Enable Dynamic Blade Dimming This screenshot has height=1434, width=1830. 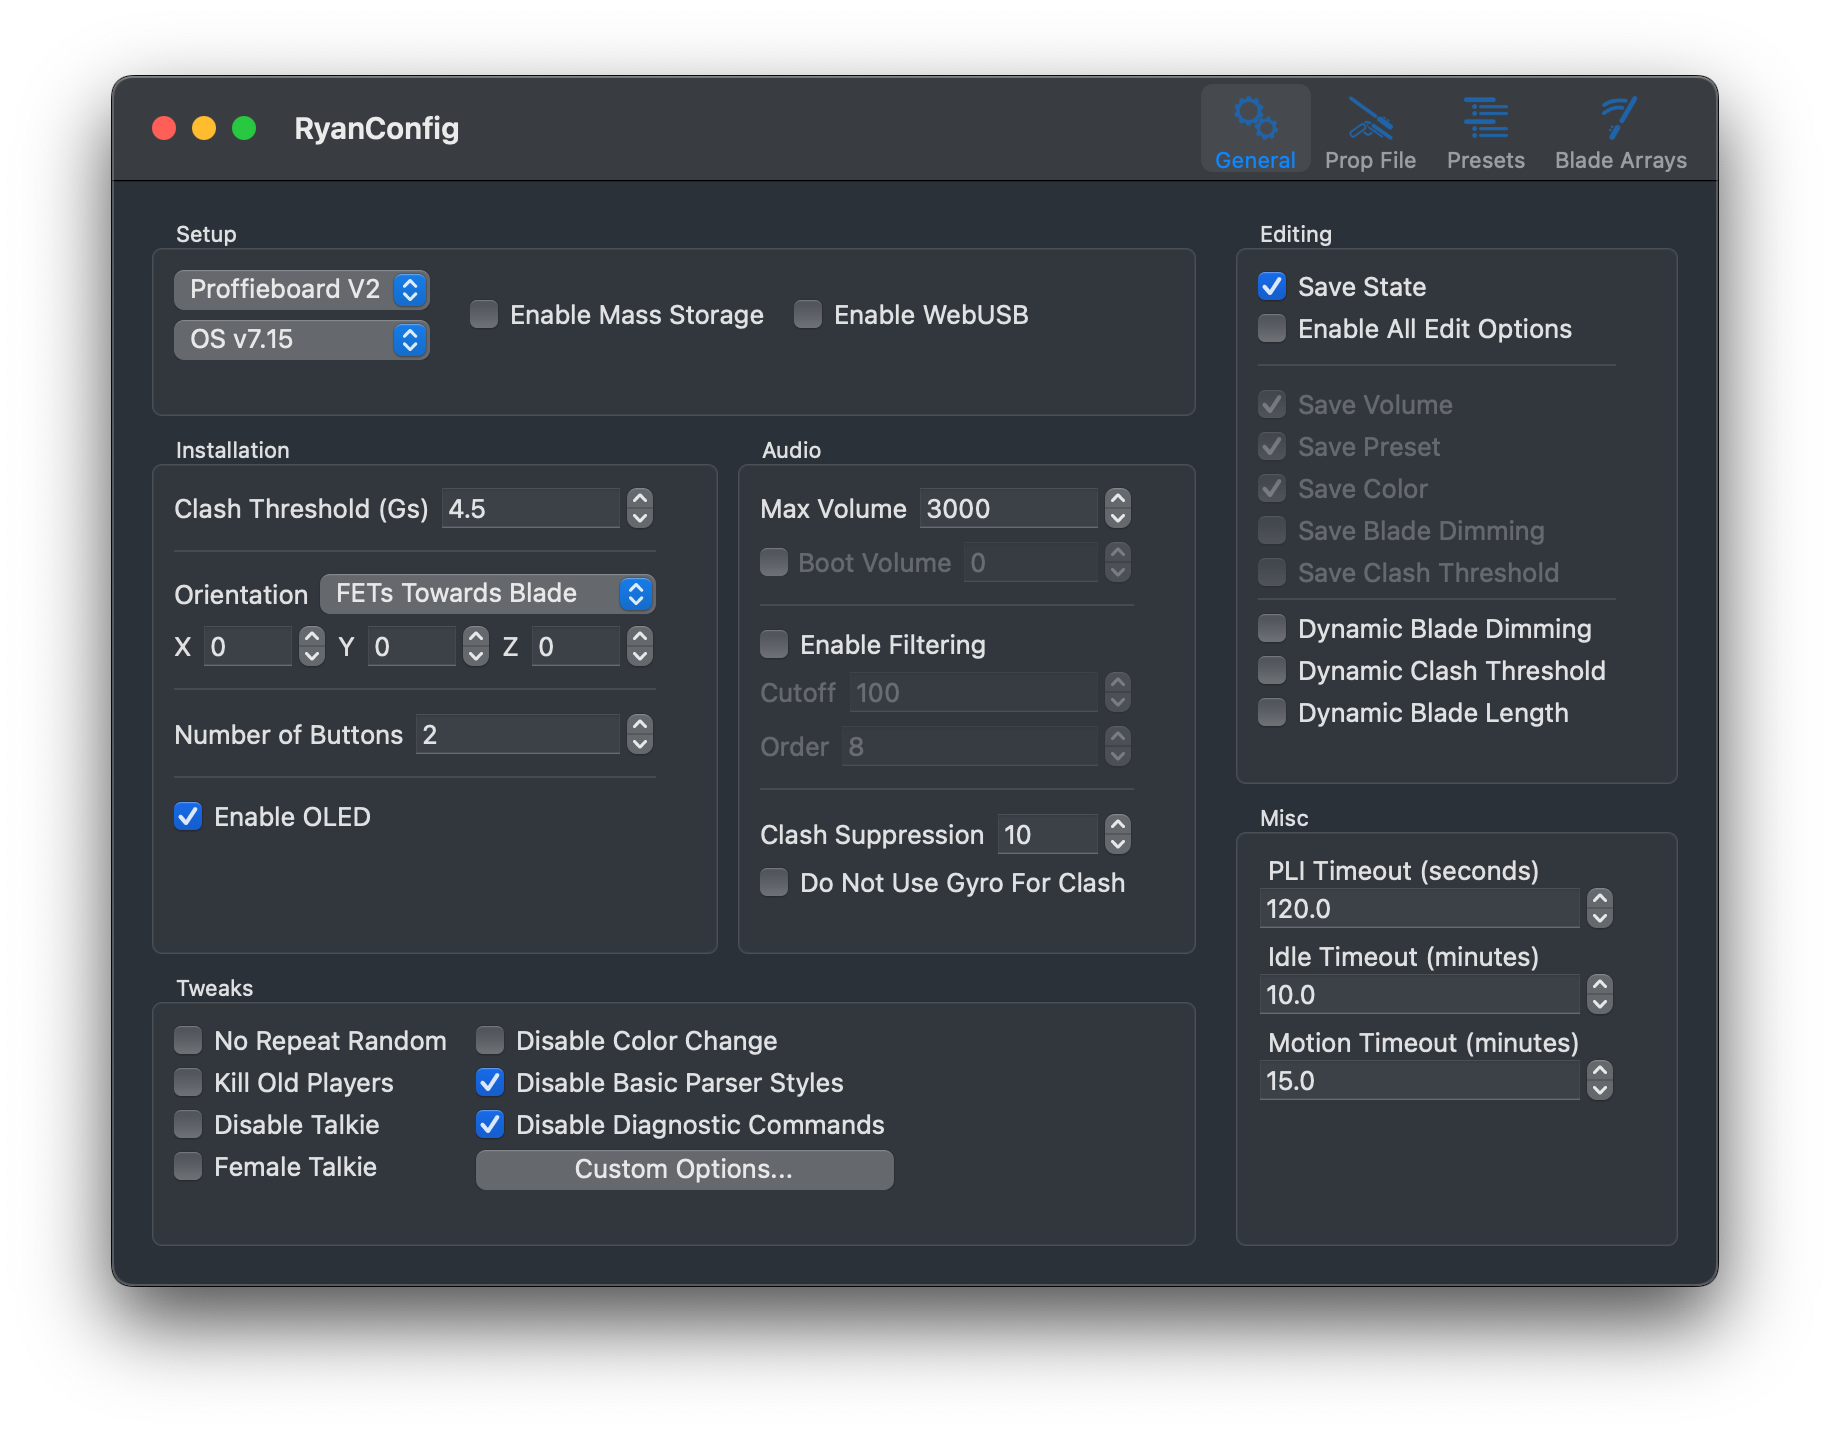tap(1271, 628)
